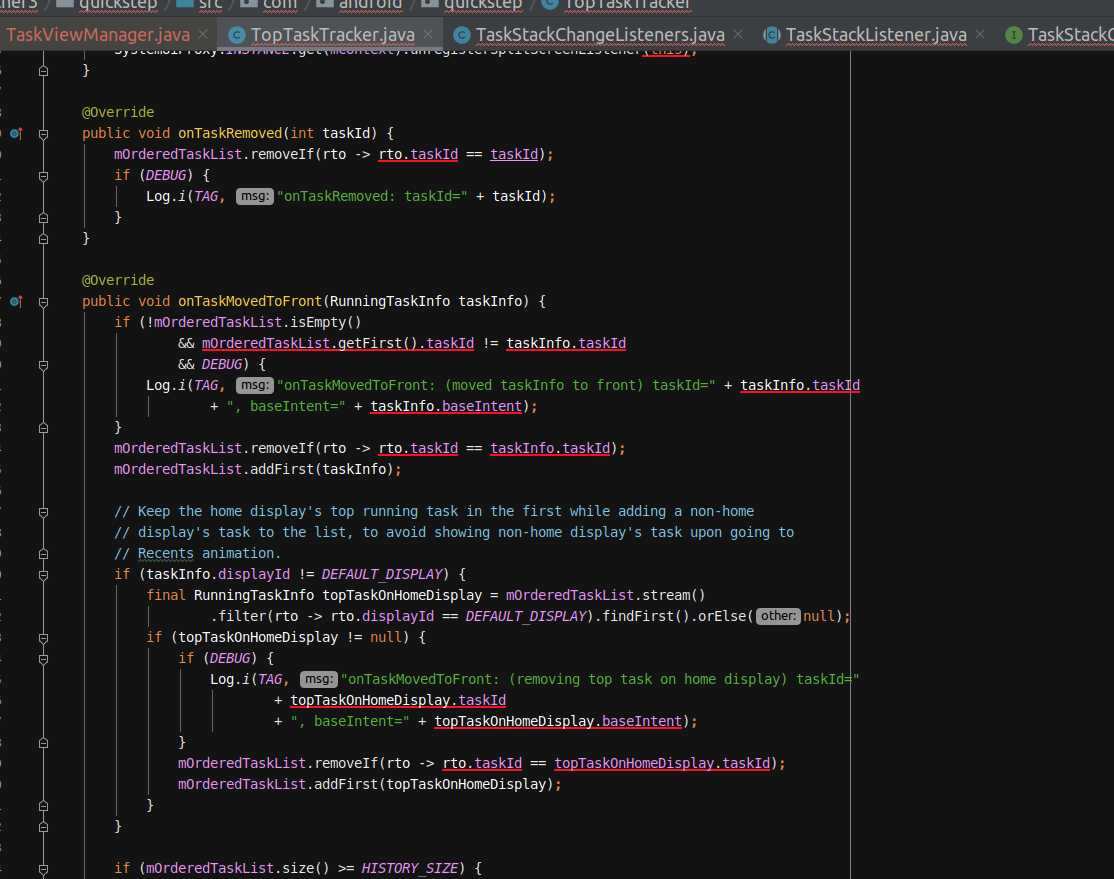Click the @Override annotation above onTaskRemoved
The image size is (1114, 879).
[118, 112]
